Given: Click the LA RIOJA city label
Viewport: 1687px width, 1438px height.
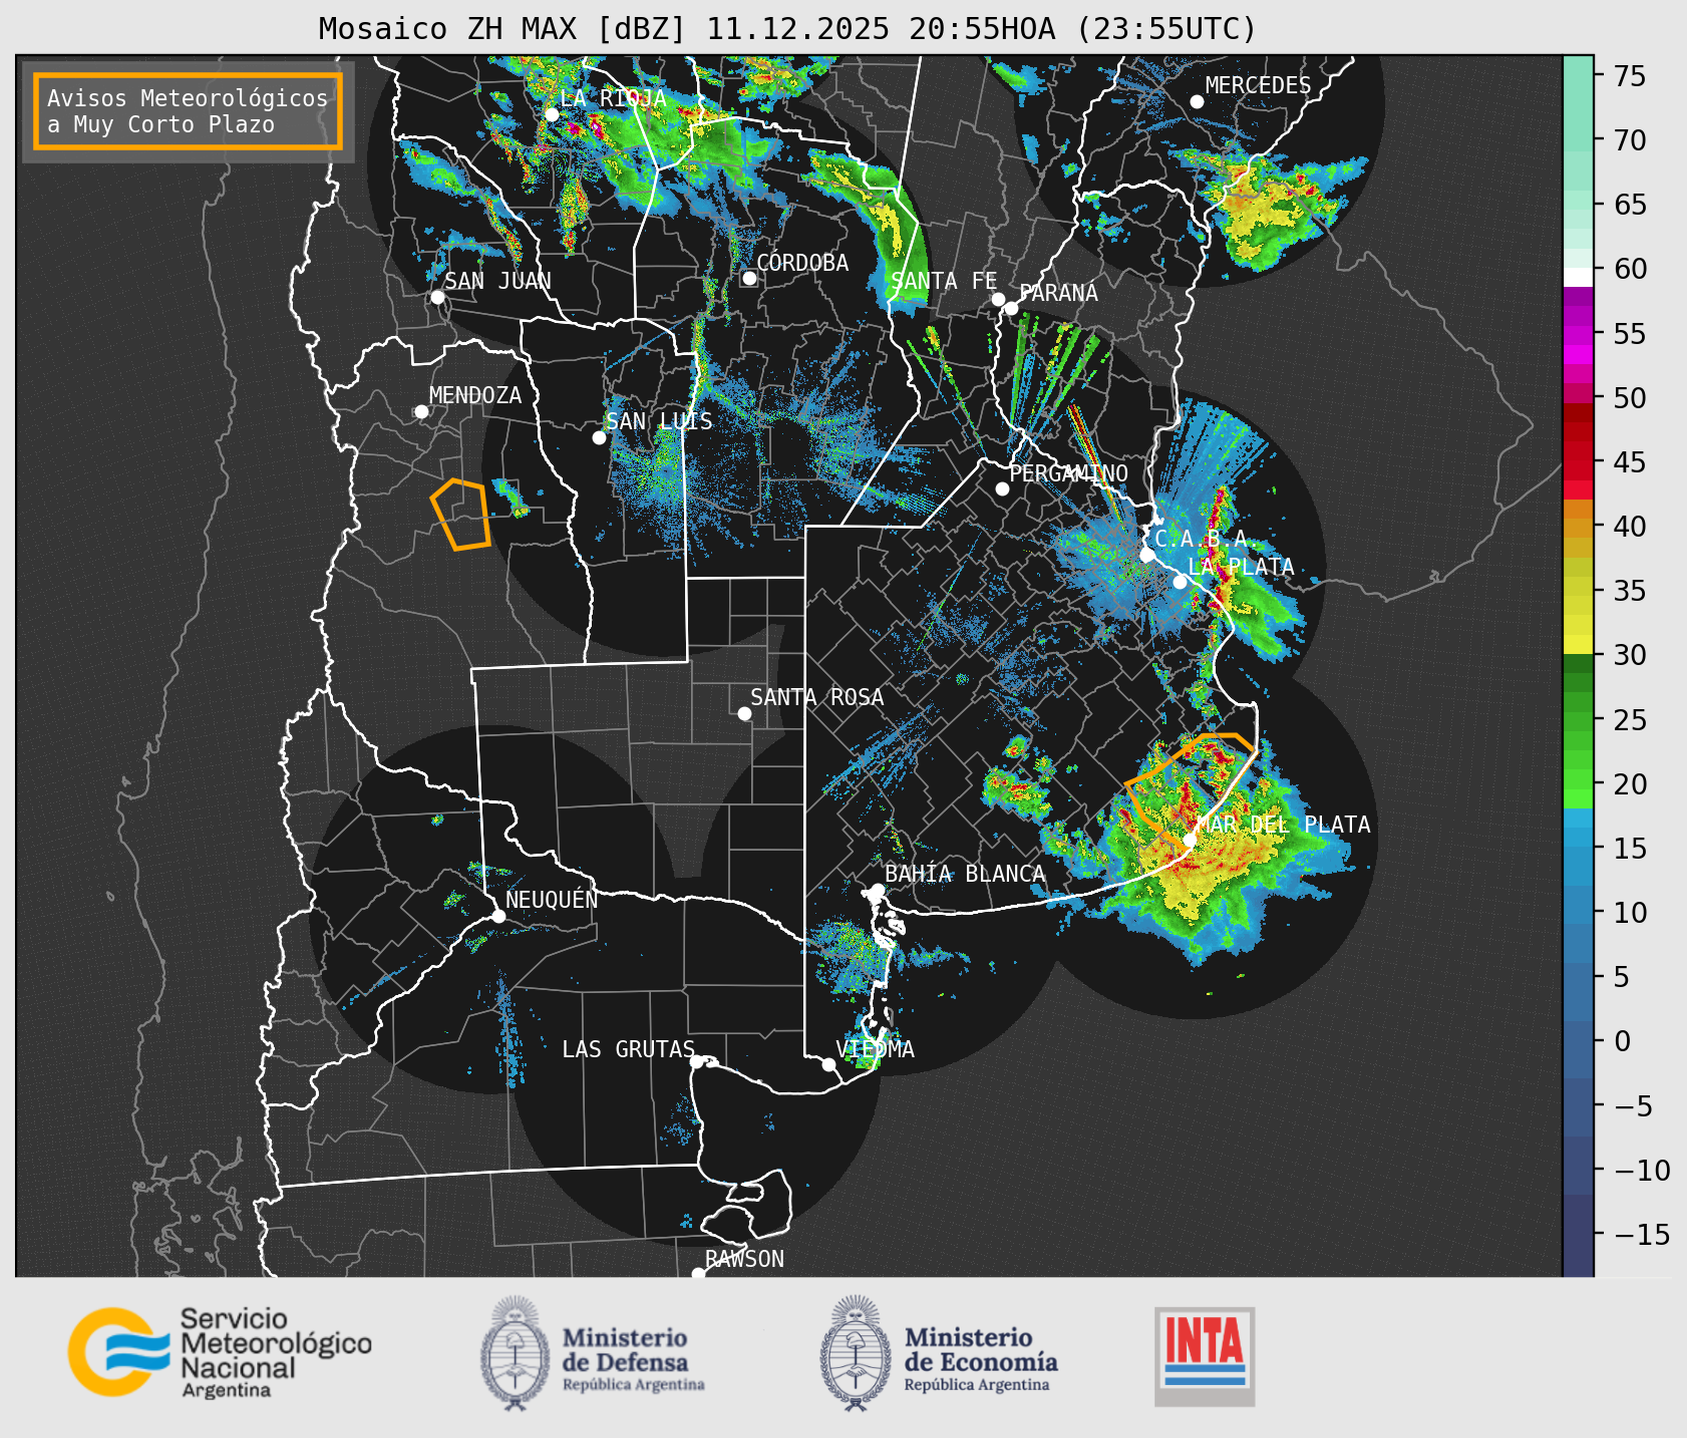Looking at the screenshot, I should tap(613, 98).
